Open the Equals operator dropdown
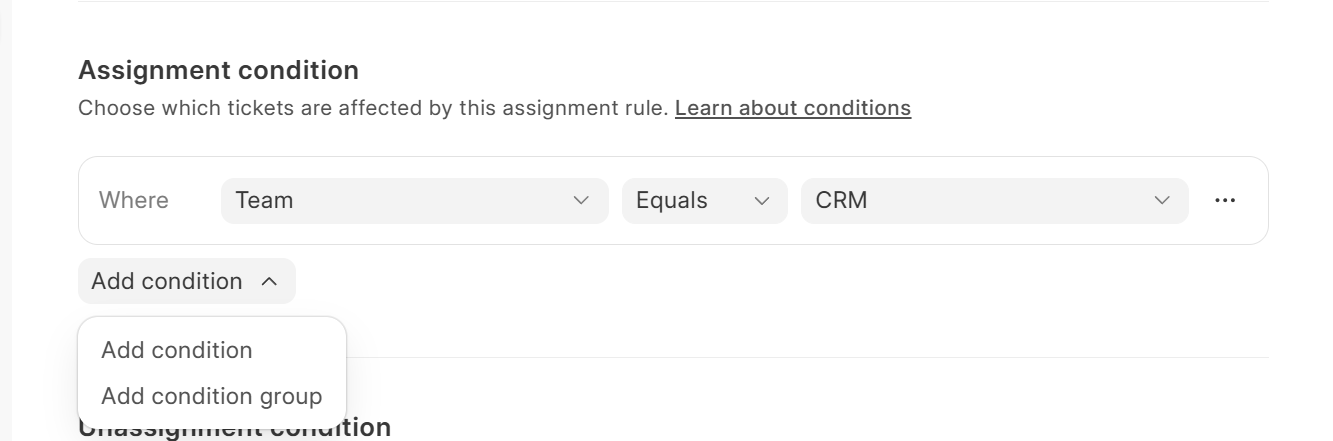This screenshot has height=441, width=1333. pyautogui.click(x=704, y=201)
